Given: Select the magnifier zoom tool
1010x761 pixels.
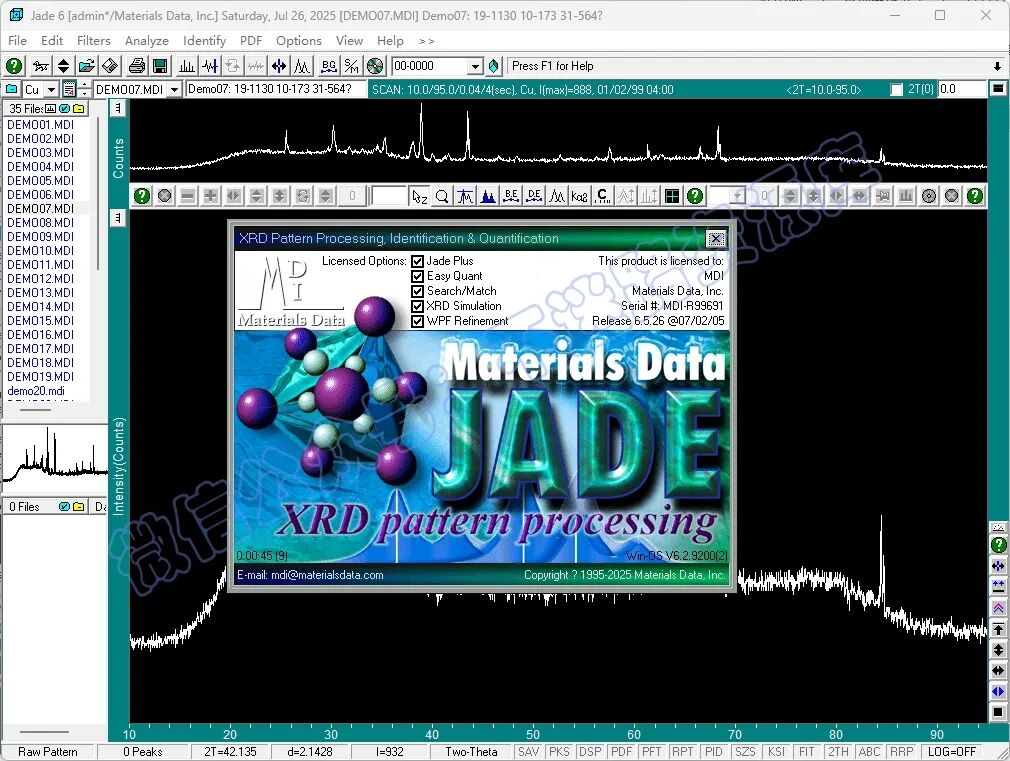Looking at the screenshot, I should [x=442, y=196].
